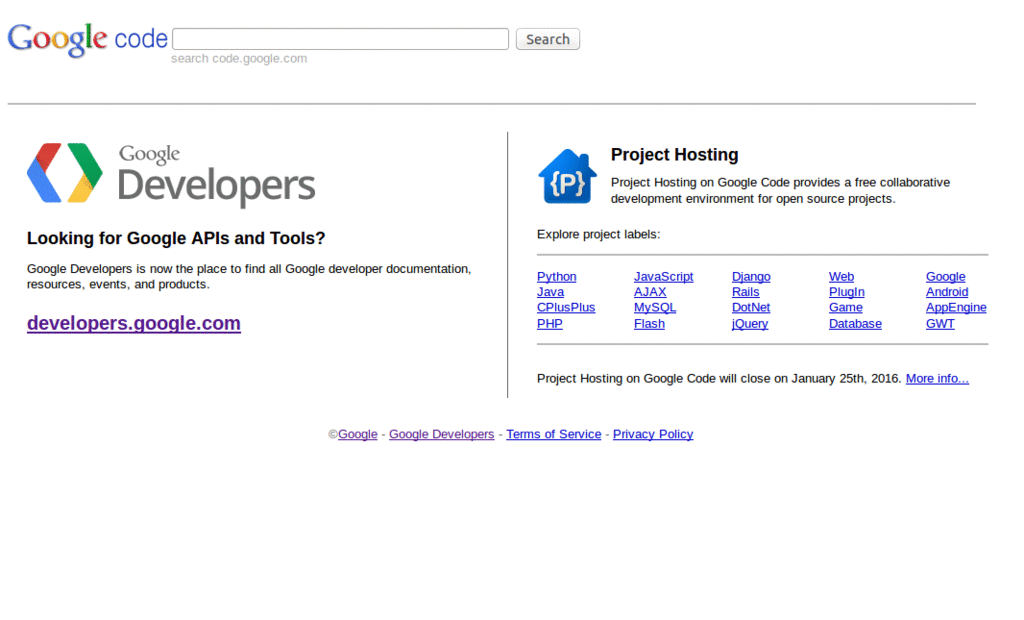The height and width of the screenshot is (620, 1024).
Task: Open the GWT project label
Action: tap(940, 323)
